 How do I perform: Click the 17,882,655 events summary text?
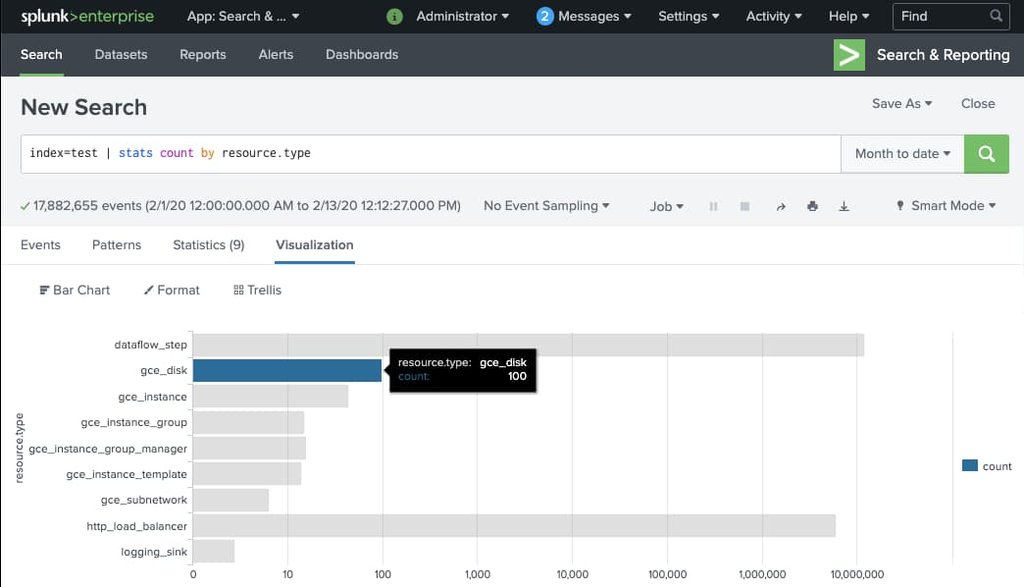tap(247, 206)
